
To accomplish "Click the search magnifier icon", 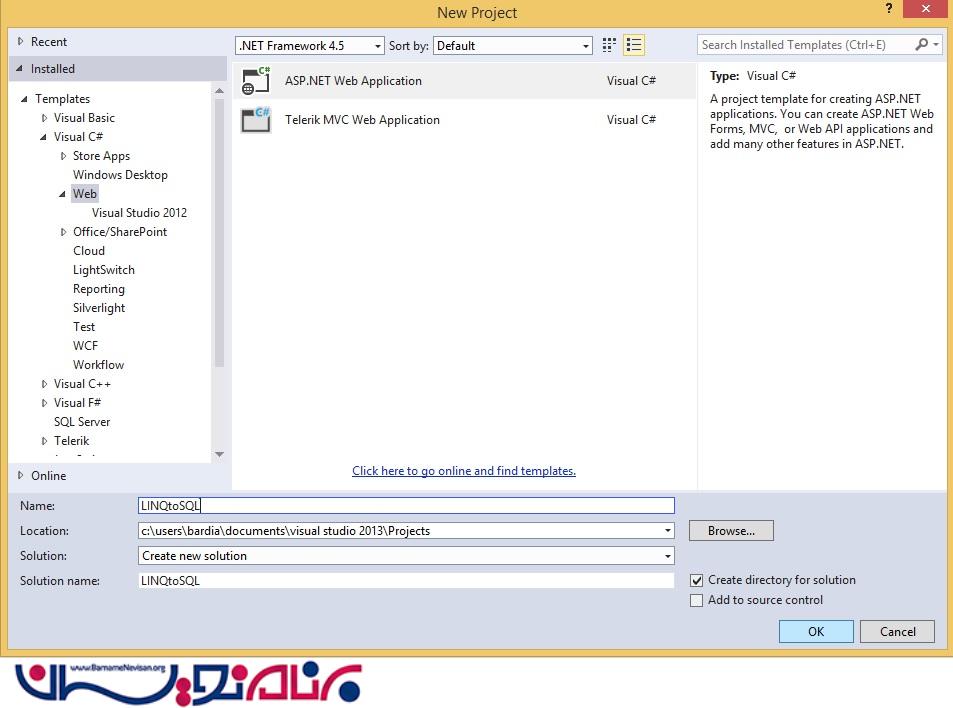I will click(x=921, y=45).
